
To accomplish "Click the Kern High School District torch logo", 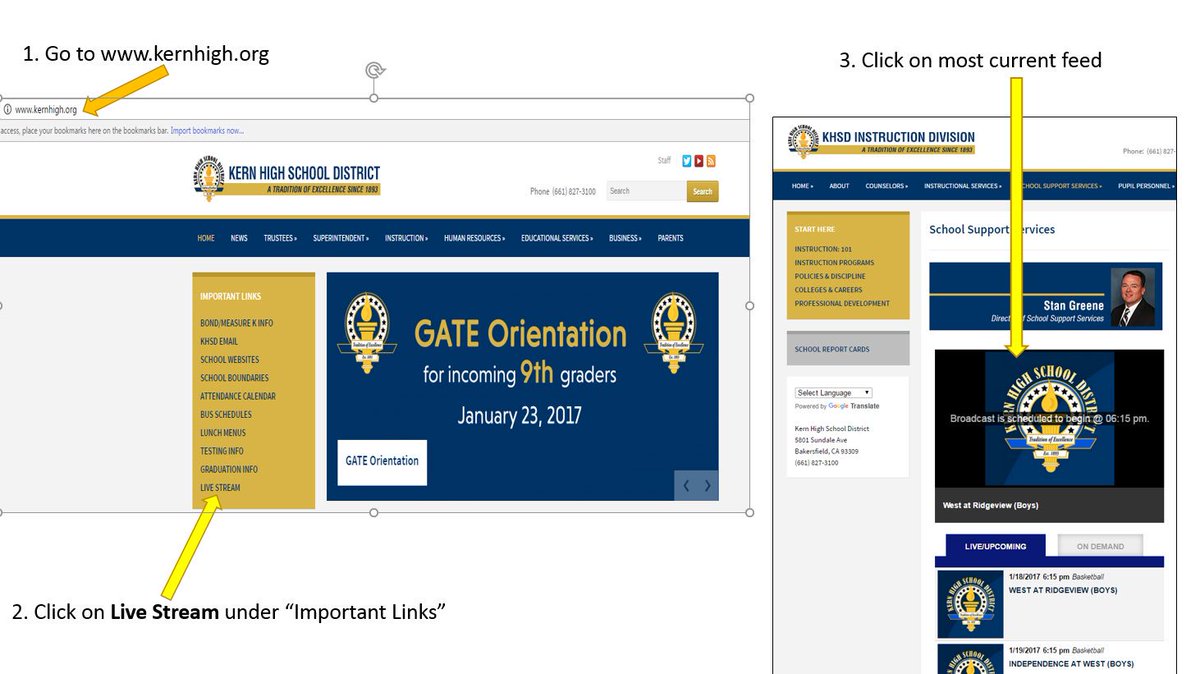I will pyautogui.click(x=209, y=179).
